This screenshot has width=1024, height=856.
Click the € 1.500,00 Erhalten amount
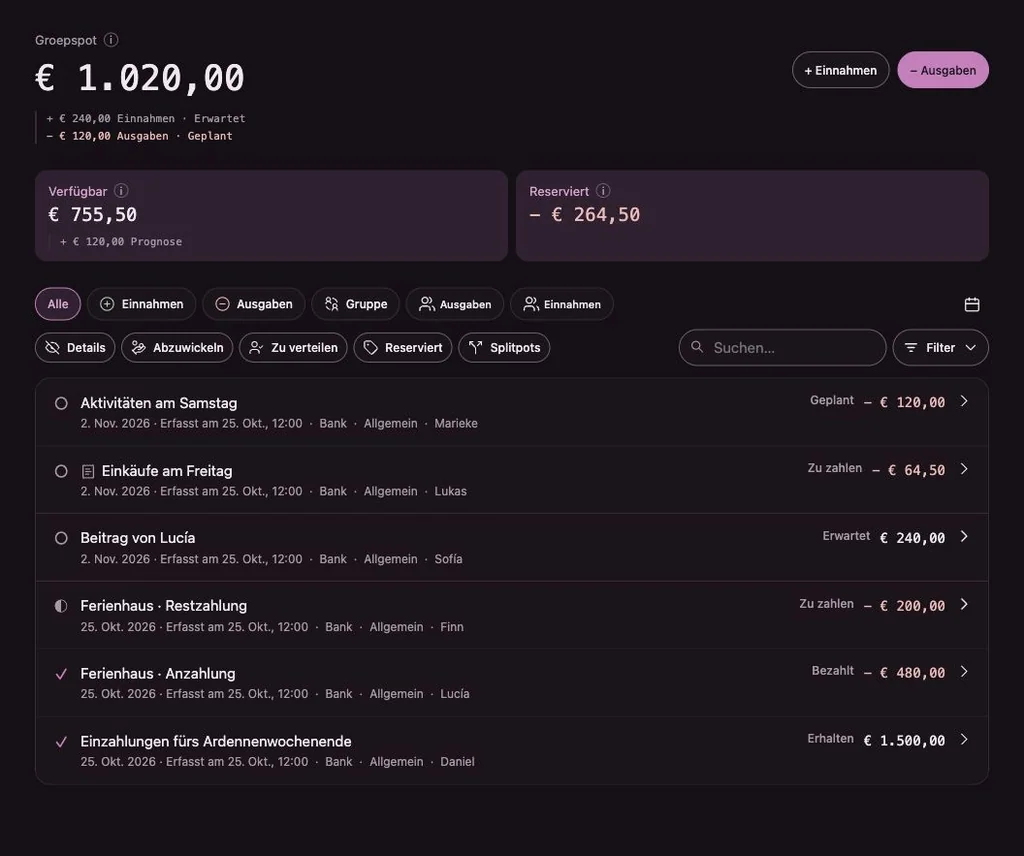[904, 740]
